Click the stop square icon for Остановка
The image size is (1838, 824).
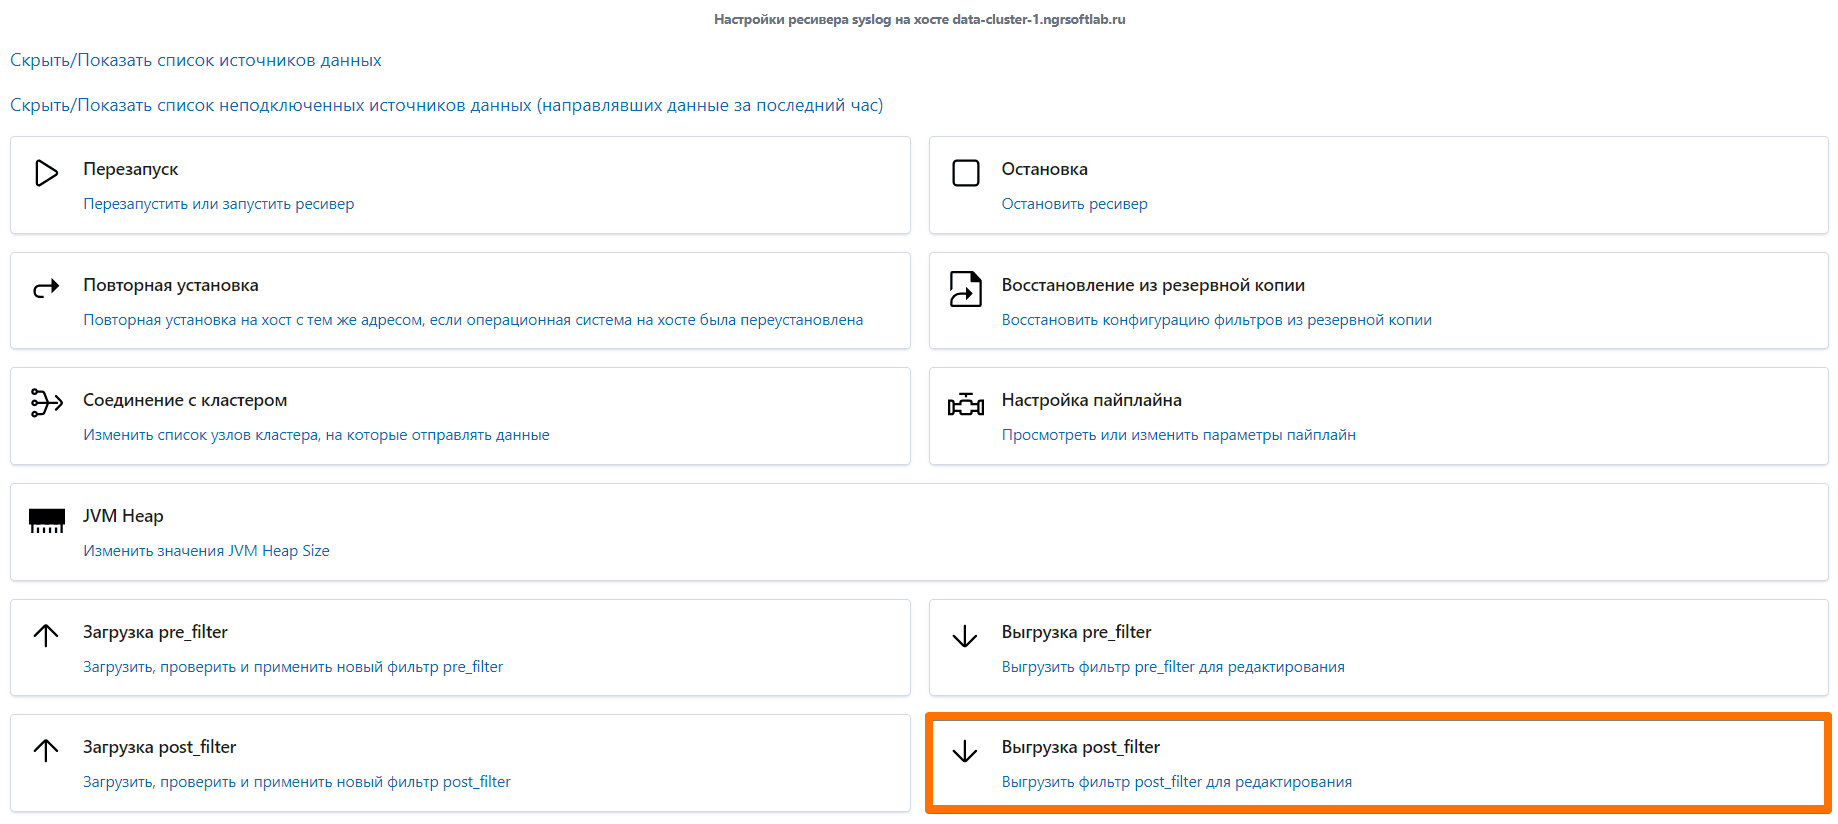point(966,173)
